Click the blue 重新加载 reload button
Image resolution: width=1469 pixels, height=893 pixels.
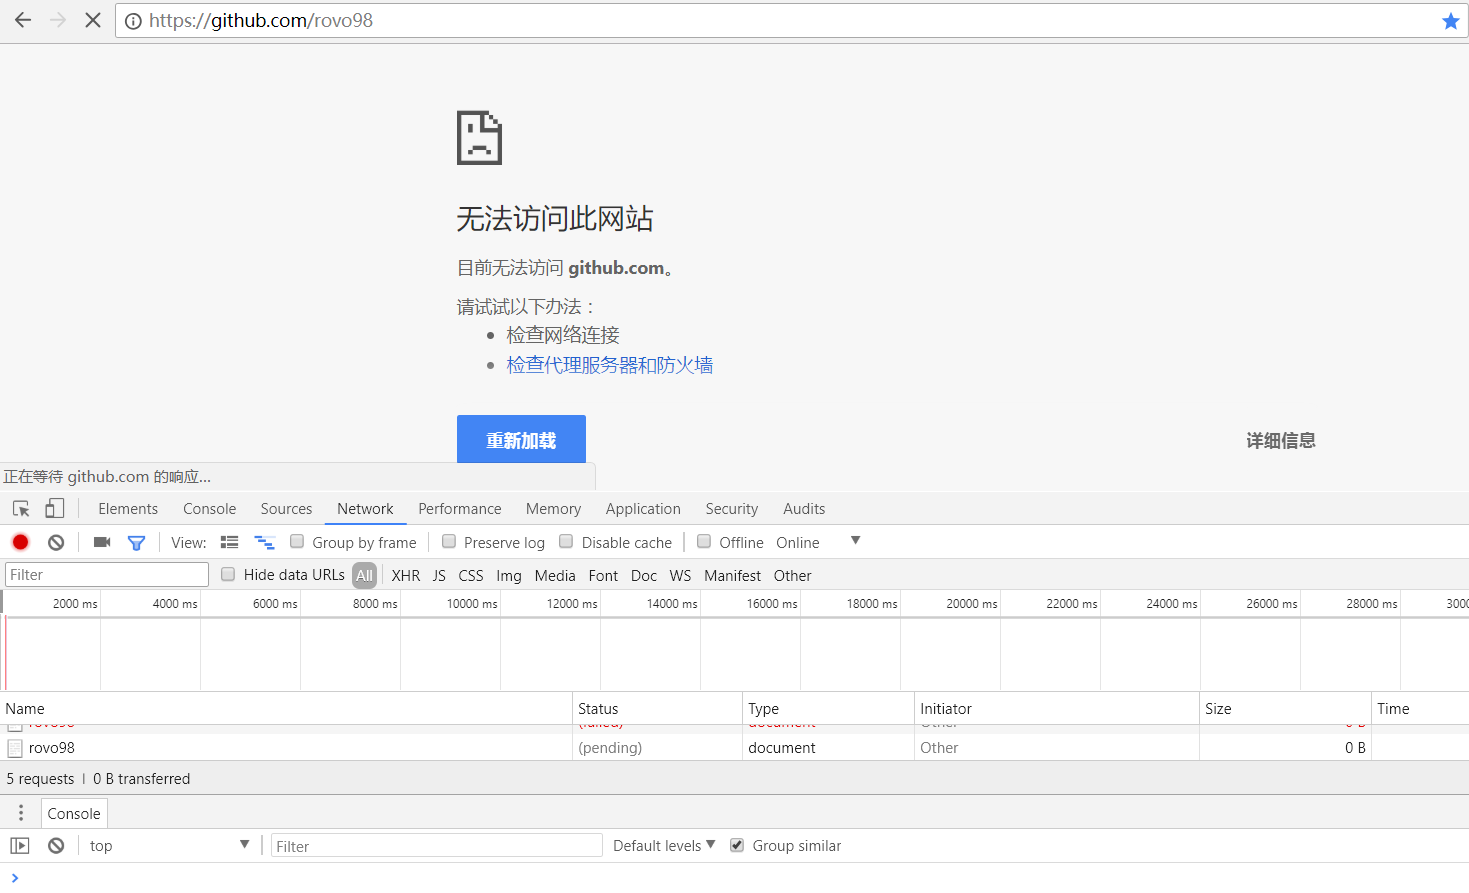click(x=521, y=440)
